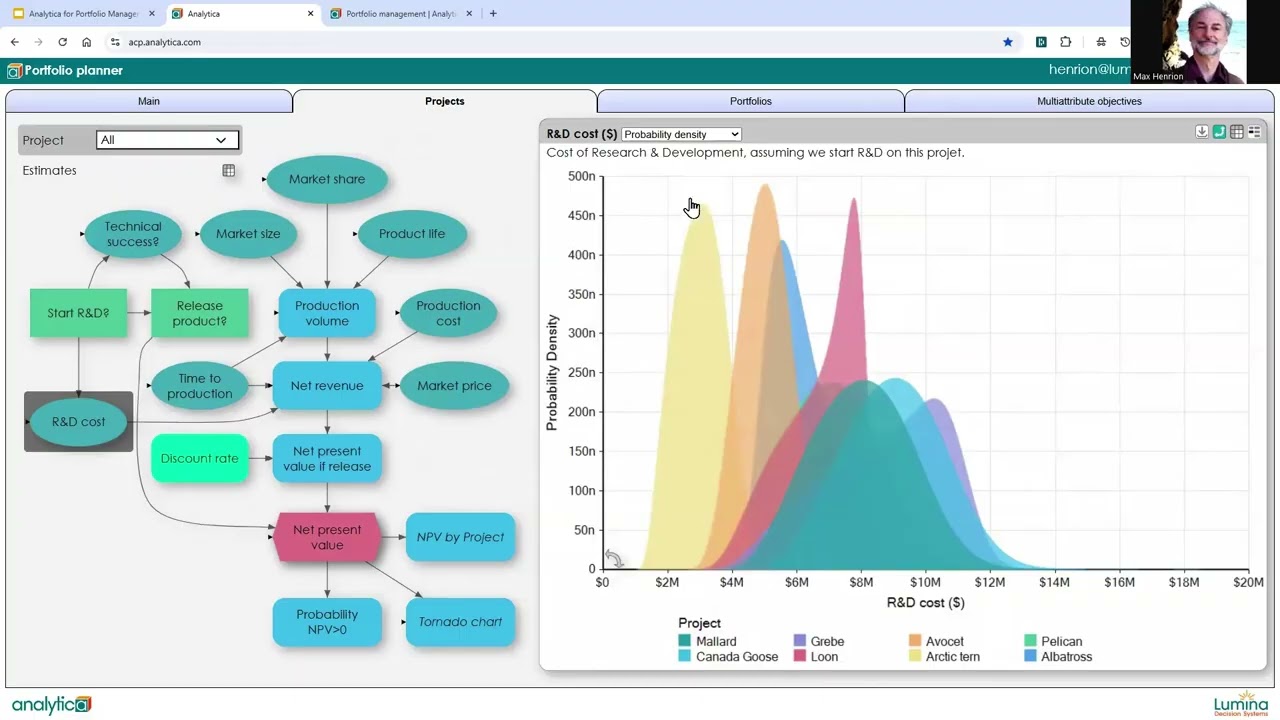Click the Arctic tern legend color swatch

(x=915, y=657)
